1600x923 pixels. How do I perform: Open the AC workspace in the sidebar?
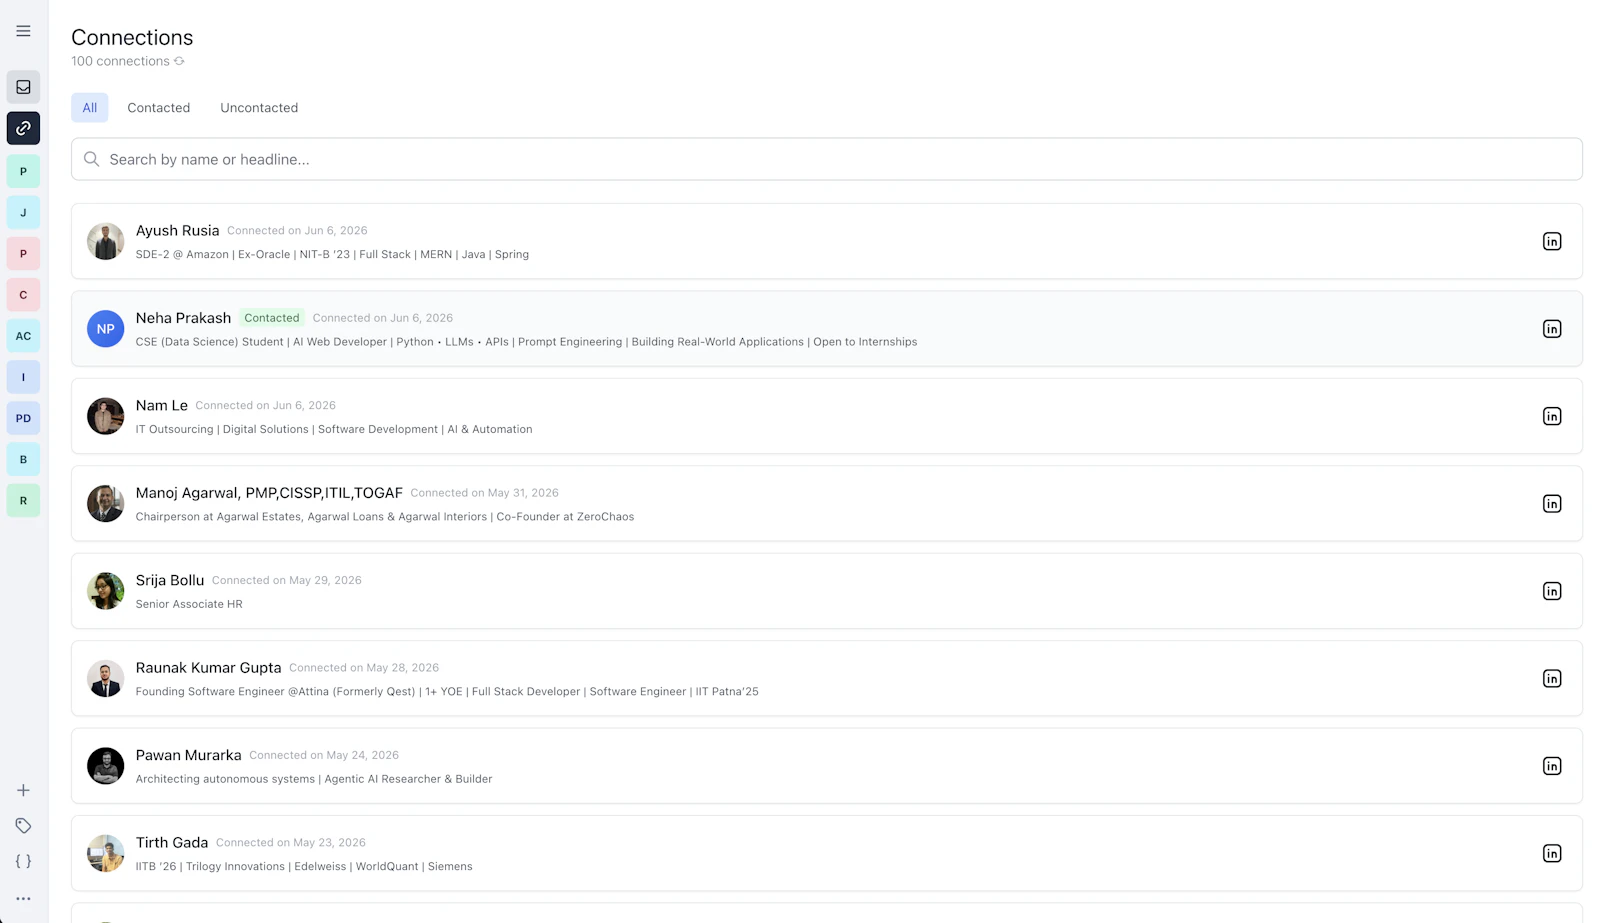click(x=23, y=336)
